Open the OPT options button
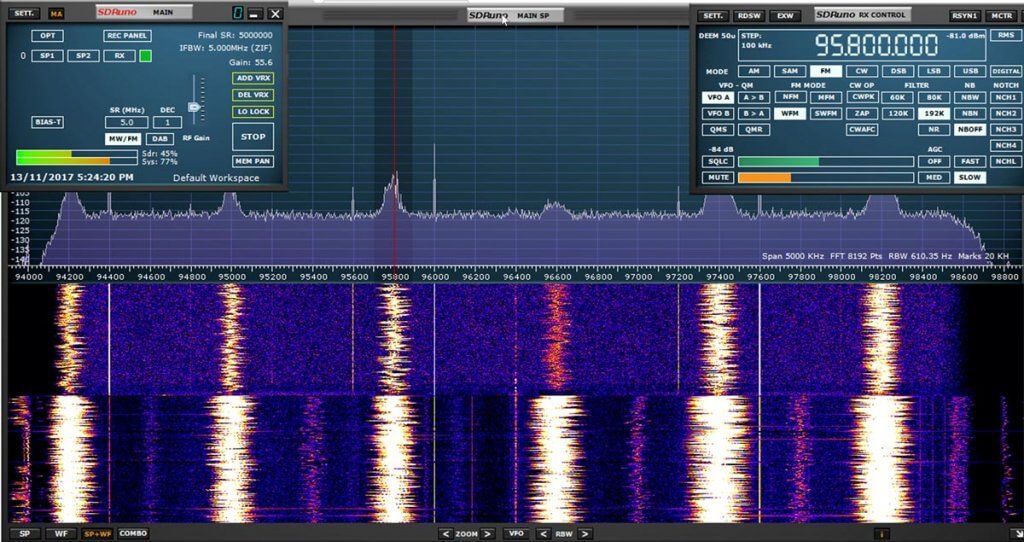The height and width of the screenshot is (542, 1024). (x=48, y=36)
